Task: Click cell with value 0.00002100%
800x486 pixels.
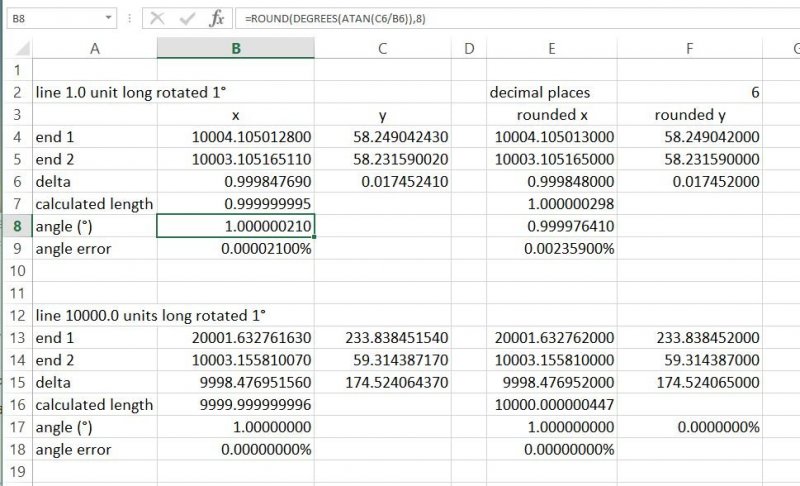Action: pos(236,248)
